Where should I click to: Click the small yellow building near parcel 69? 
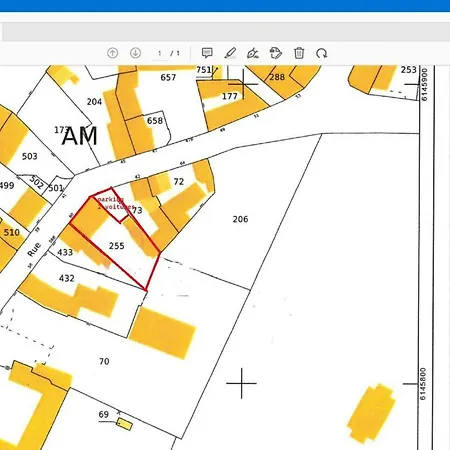[x=124, y=424]
